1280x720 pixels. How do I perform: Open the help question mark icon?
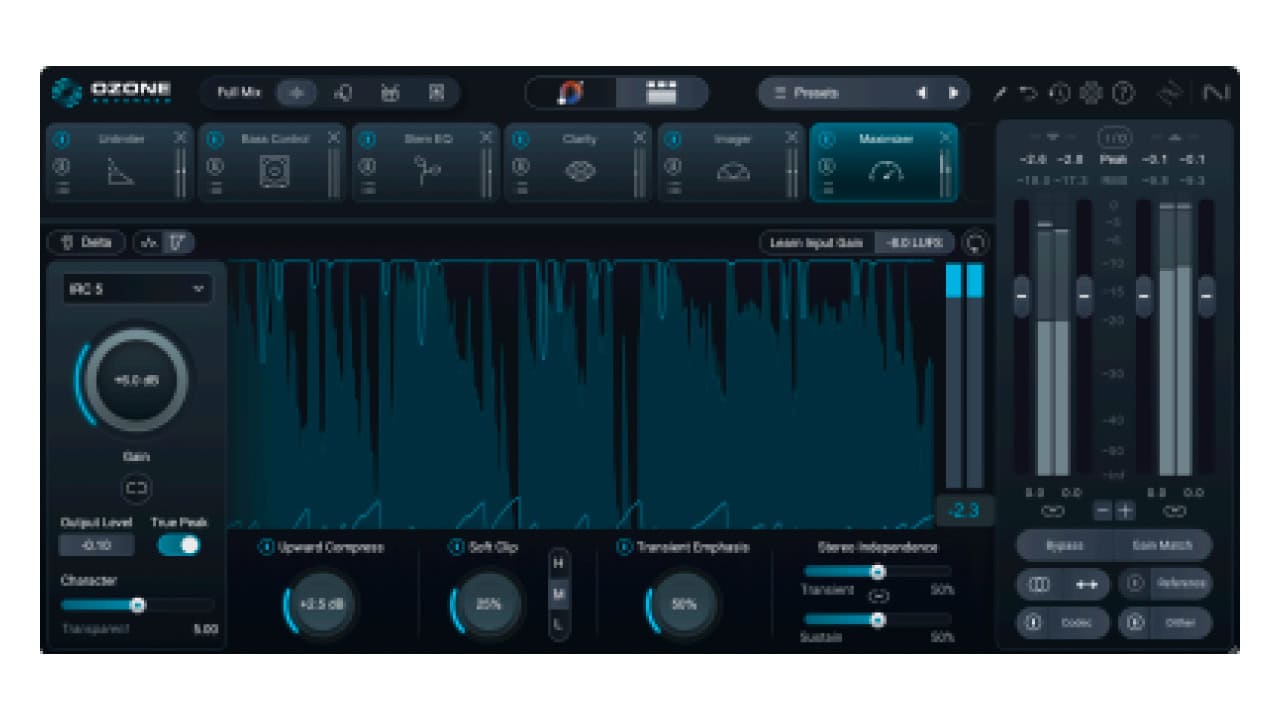coord(1123,93)
